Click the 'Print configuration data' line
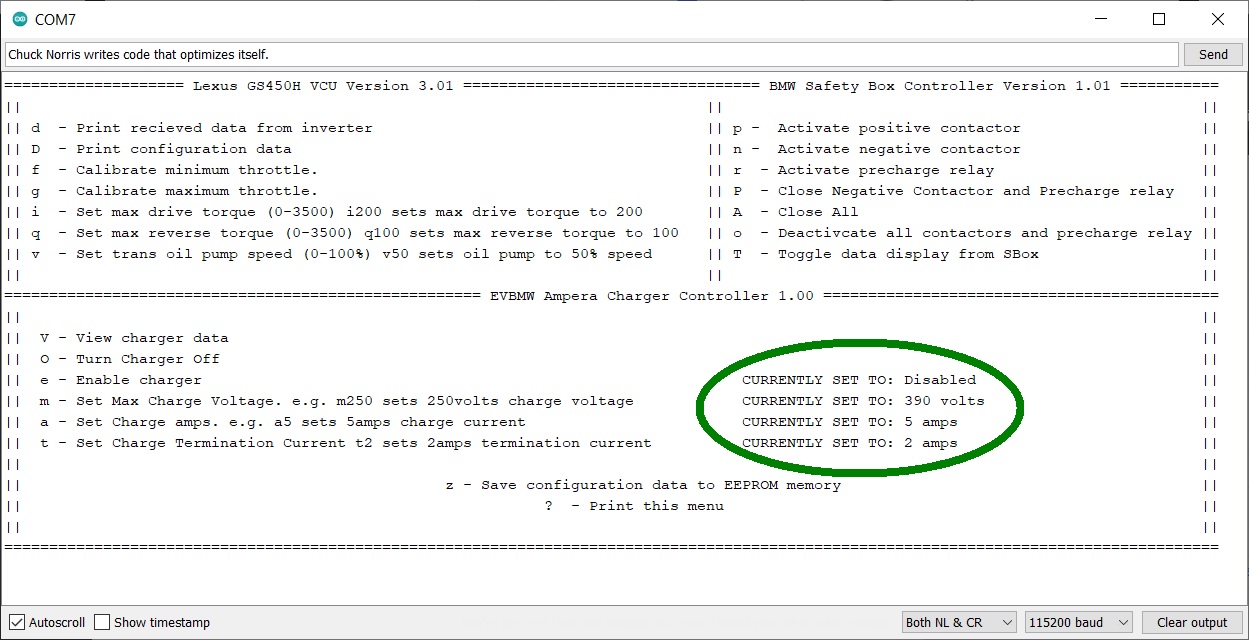1249x640 pixels. pos(161,149)
